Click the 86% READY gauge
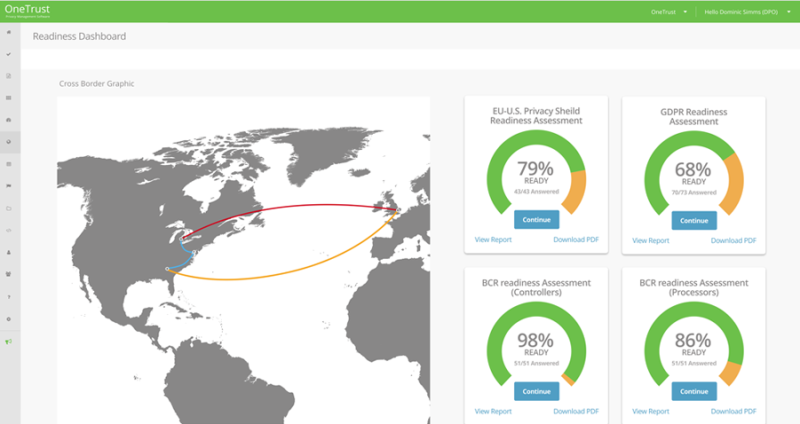The height and width of the screenshot is (424, 800). click(694, 345)
